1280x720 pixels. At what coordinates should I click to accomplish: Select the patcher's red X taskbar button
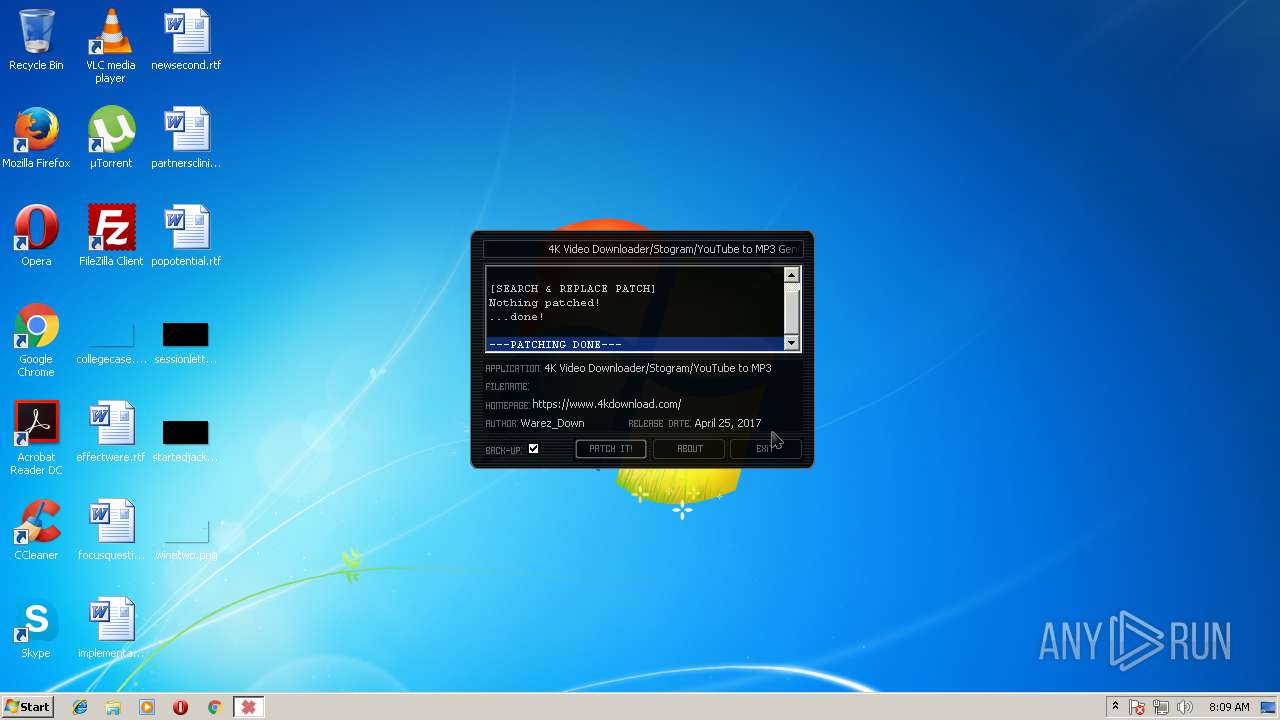tap(248, 707)
